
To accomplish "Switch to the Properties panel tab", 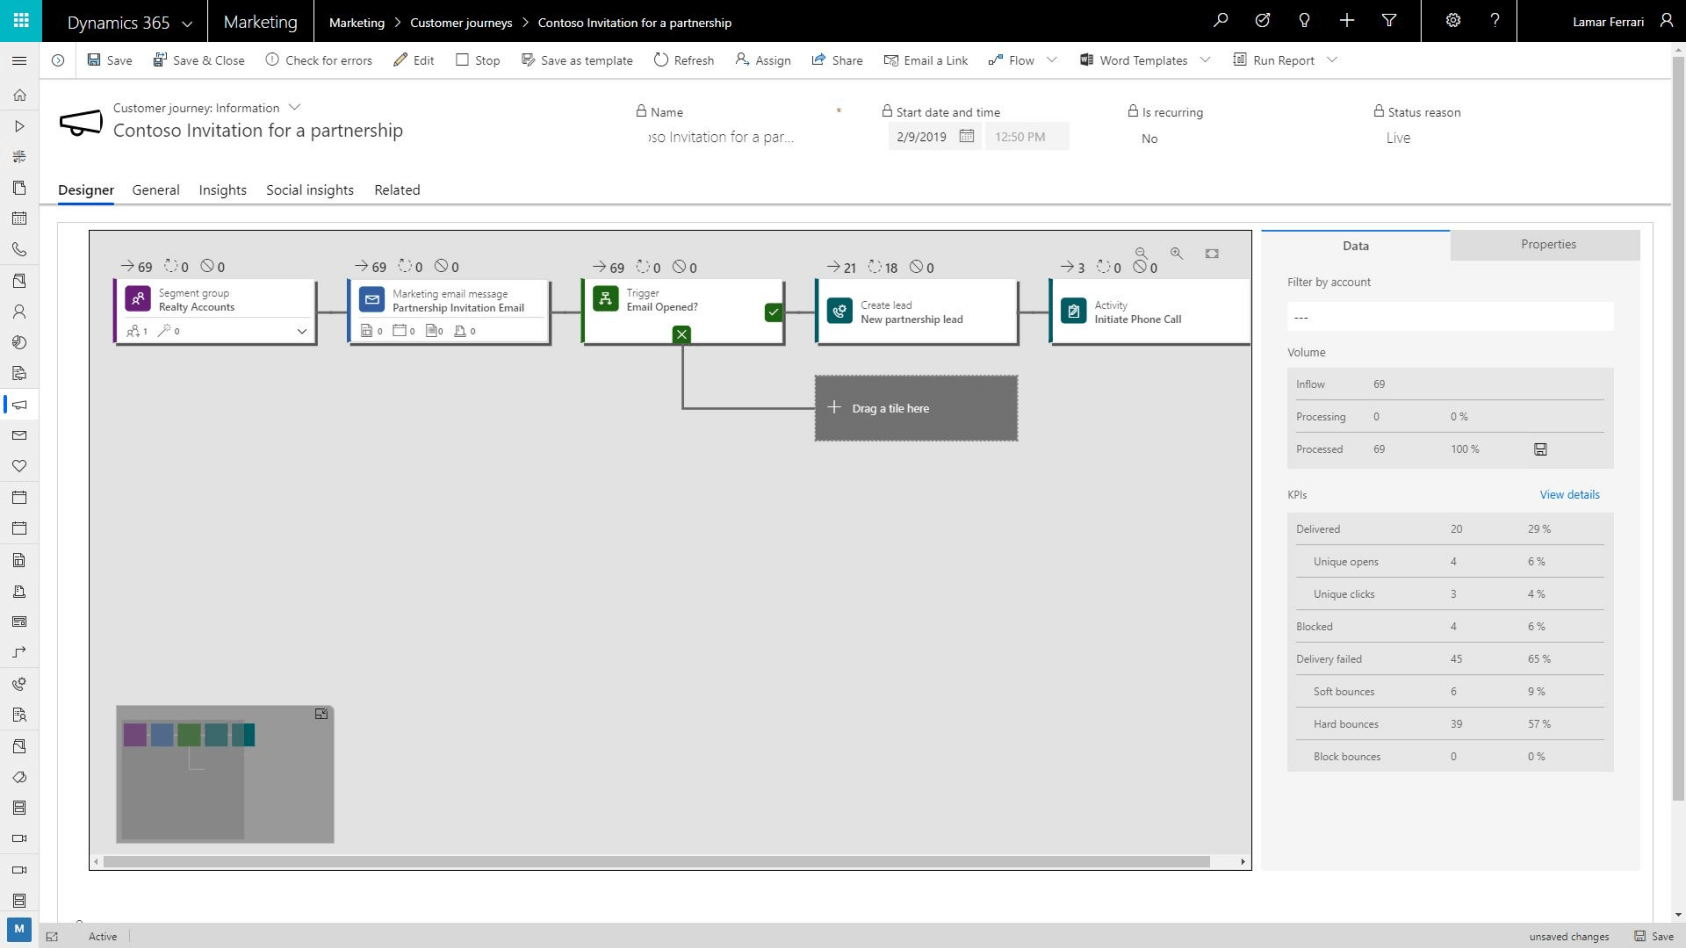I will [1546, 245].
